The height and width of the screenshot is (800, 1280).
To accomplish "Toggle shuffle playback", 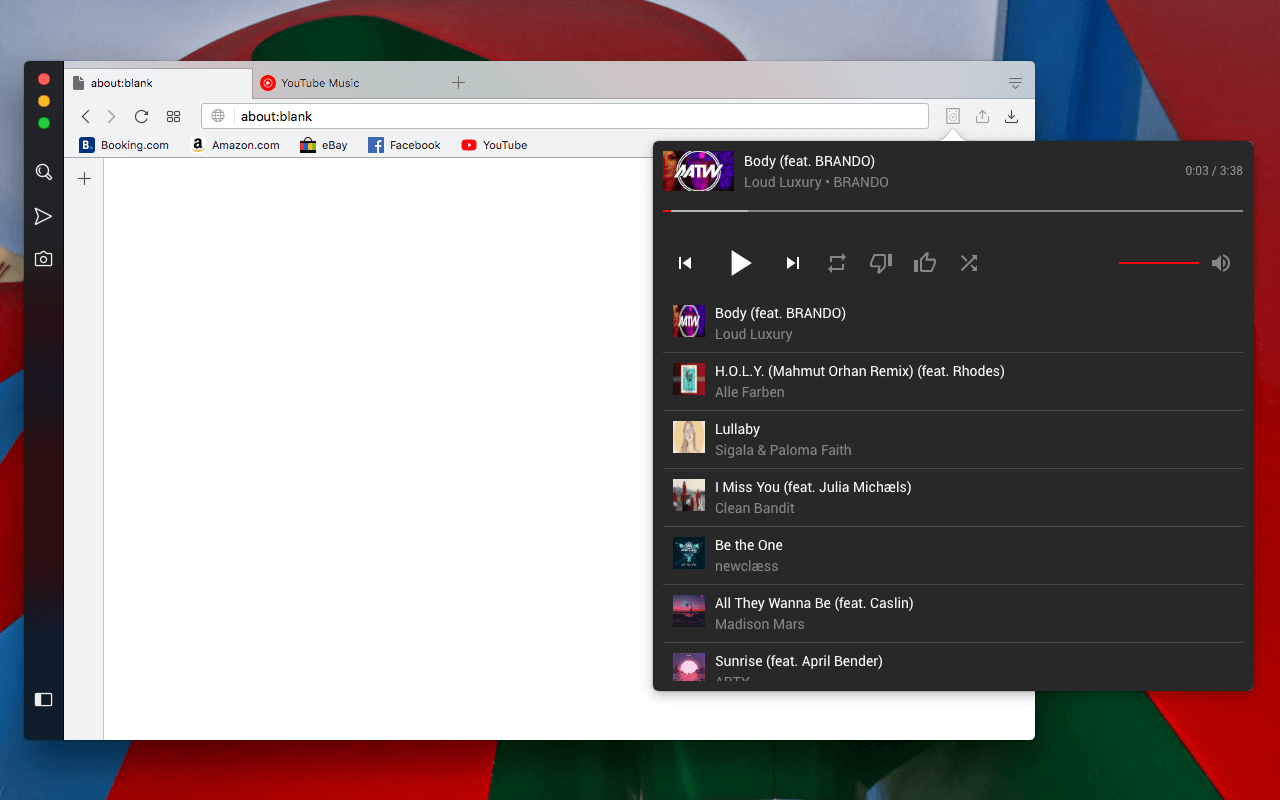I will [x=969, y=263].
